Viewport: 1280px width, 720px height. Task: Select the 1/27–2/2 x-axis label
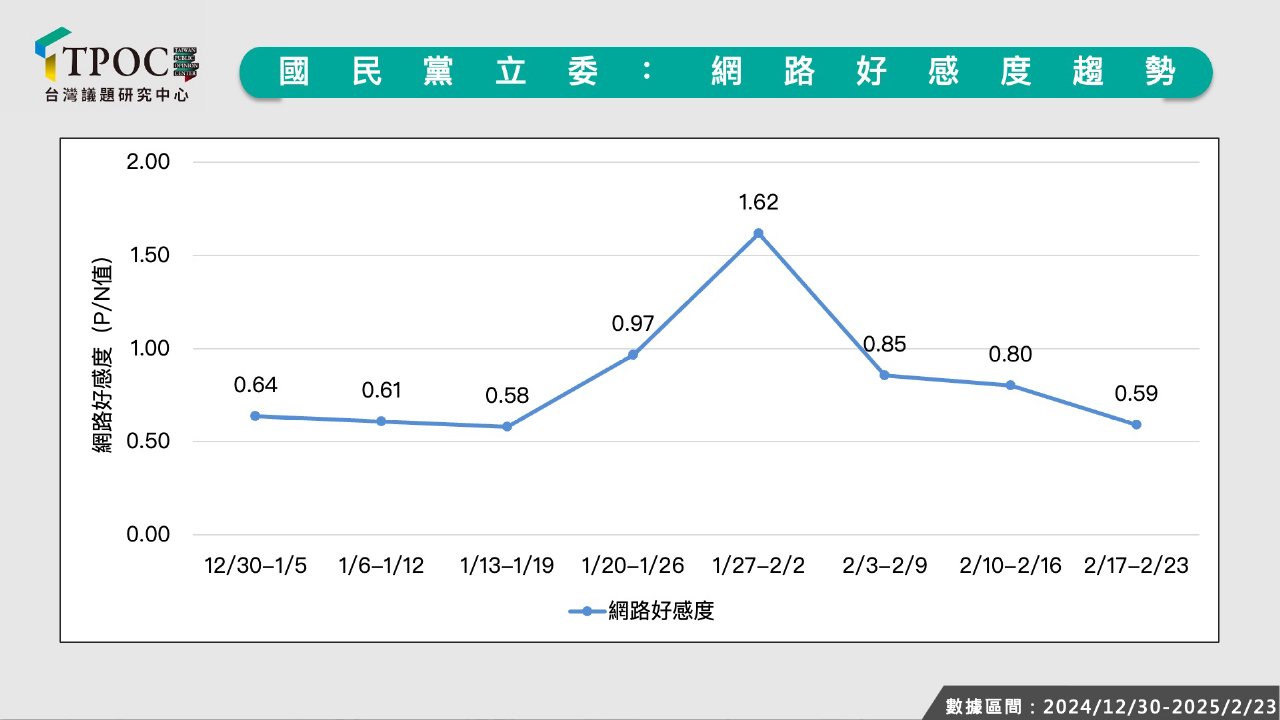[x=758, y=566]
